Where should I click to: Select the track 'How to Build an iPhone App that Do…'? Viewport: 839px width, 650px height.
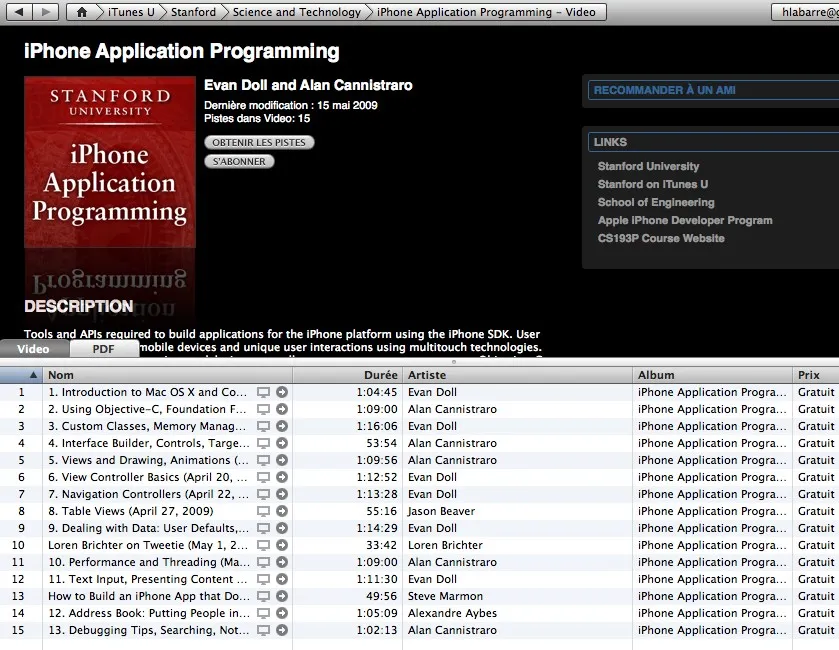coord(149,596)
